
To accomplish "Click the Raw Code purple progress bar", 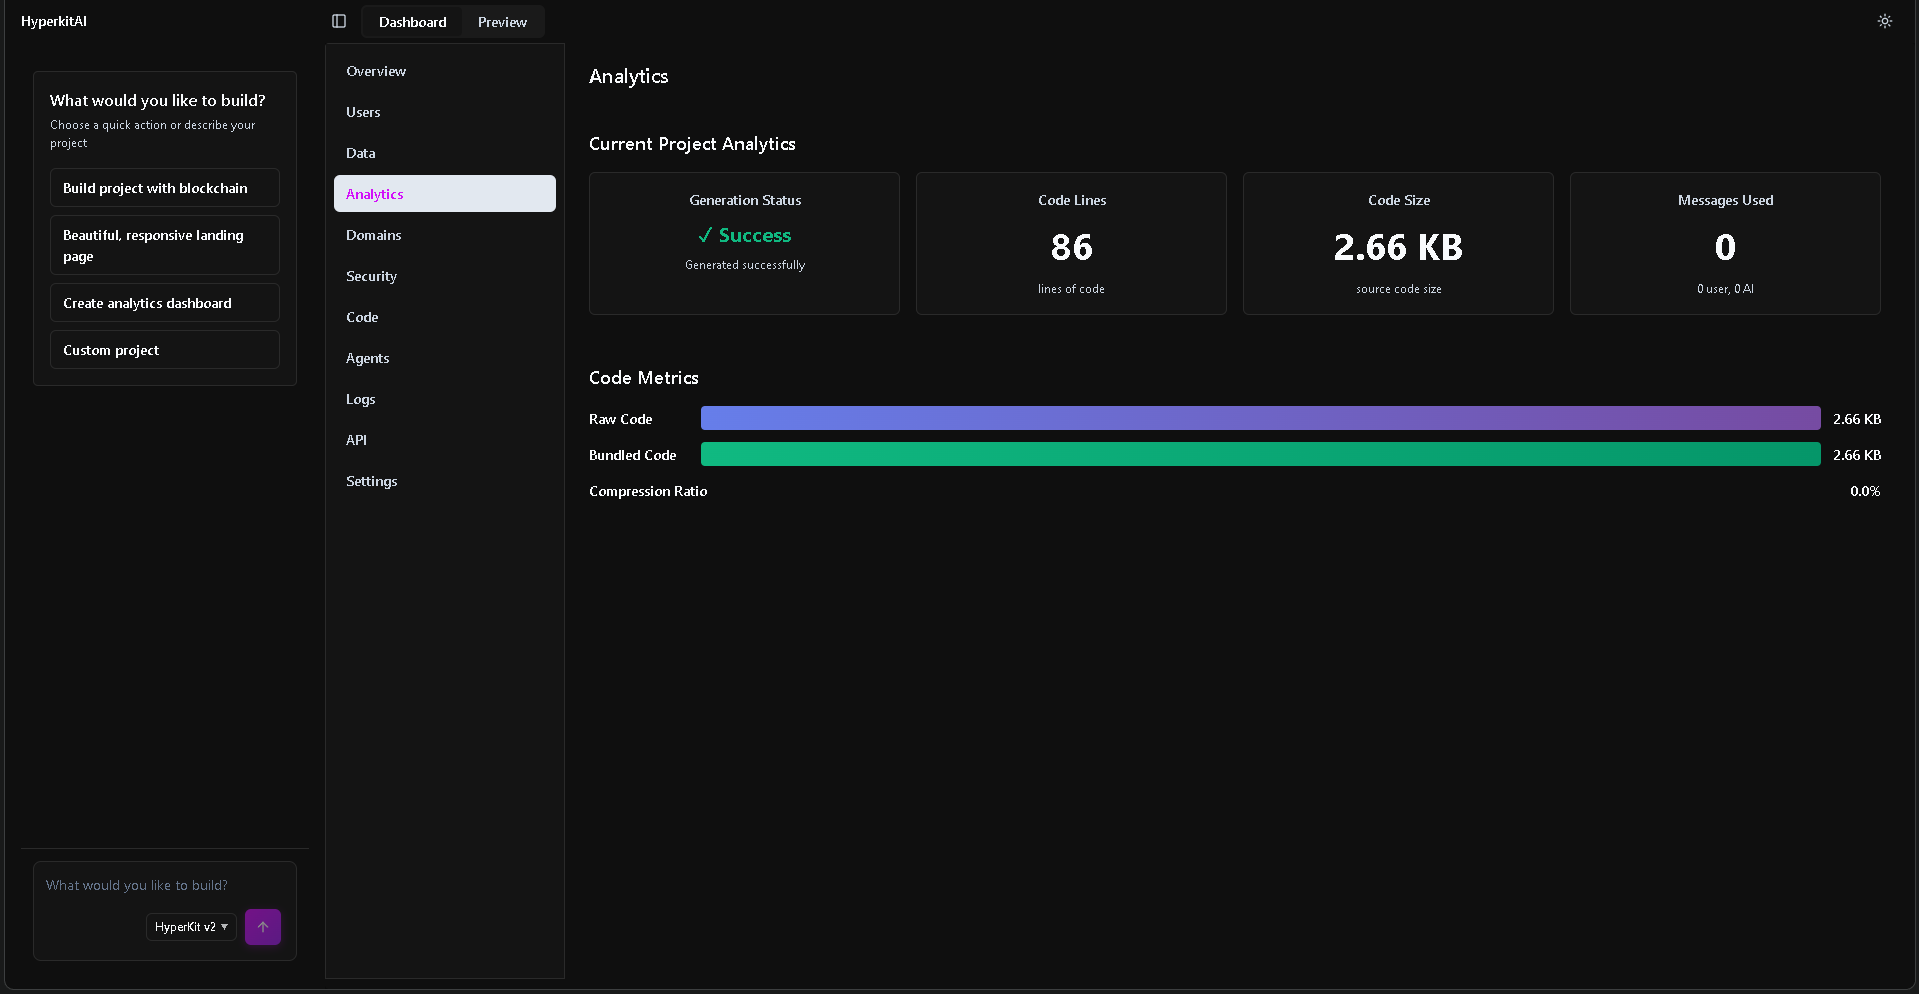I will click(x=1260, y=418).
